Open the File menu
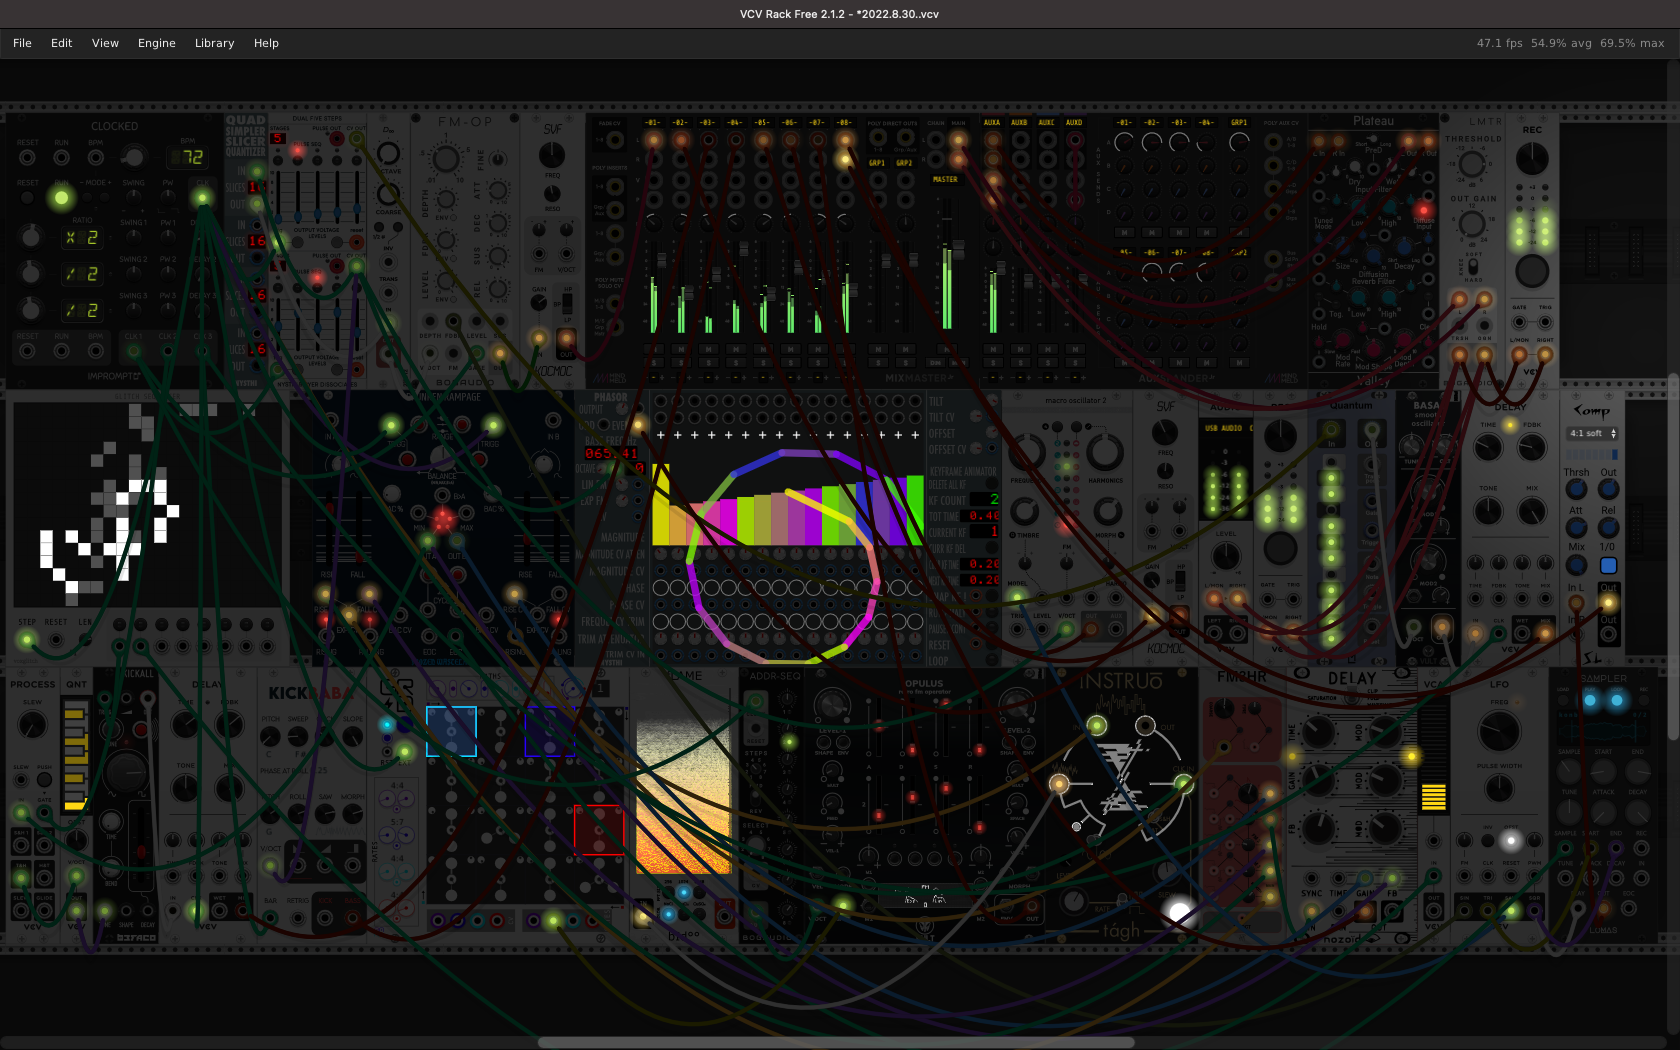The image size is (1680, 1050). click(22, 43)
